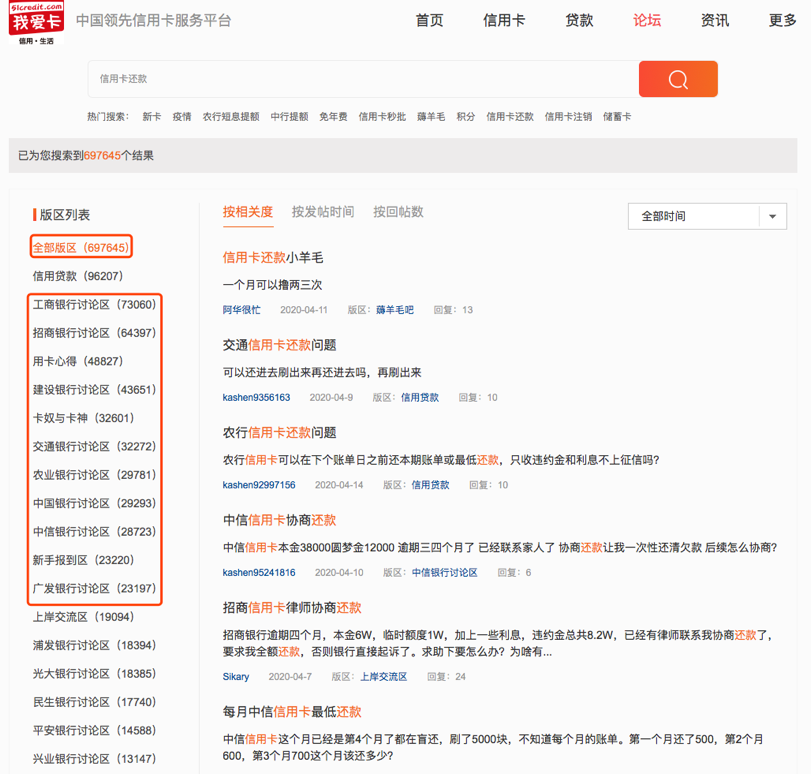View author profile Sikary
This screenshot has height=774, width=811.
(x=236, y=677)
